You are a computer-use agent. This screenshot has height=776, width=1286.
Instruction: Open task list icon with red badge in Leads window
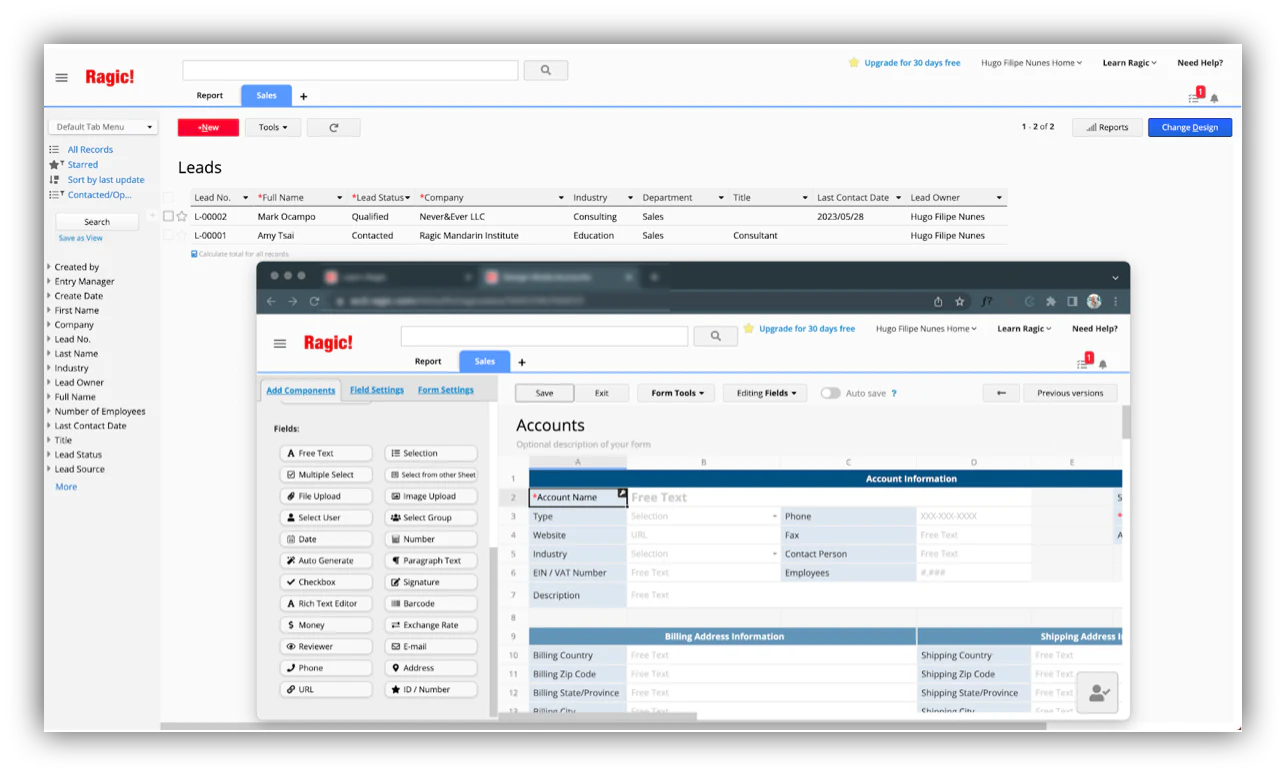[1194, 97]
